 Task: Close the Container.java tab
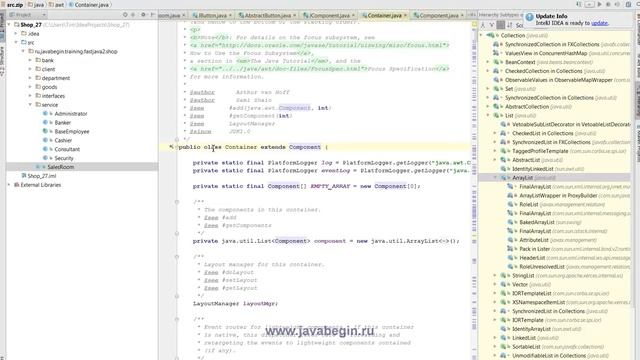(x=405, y=16)
